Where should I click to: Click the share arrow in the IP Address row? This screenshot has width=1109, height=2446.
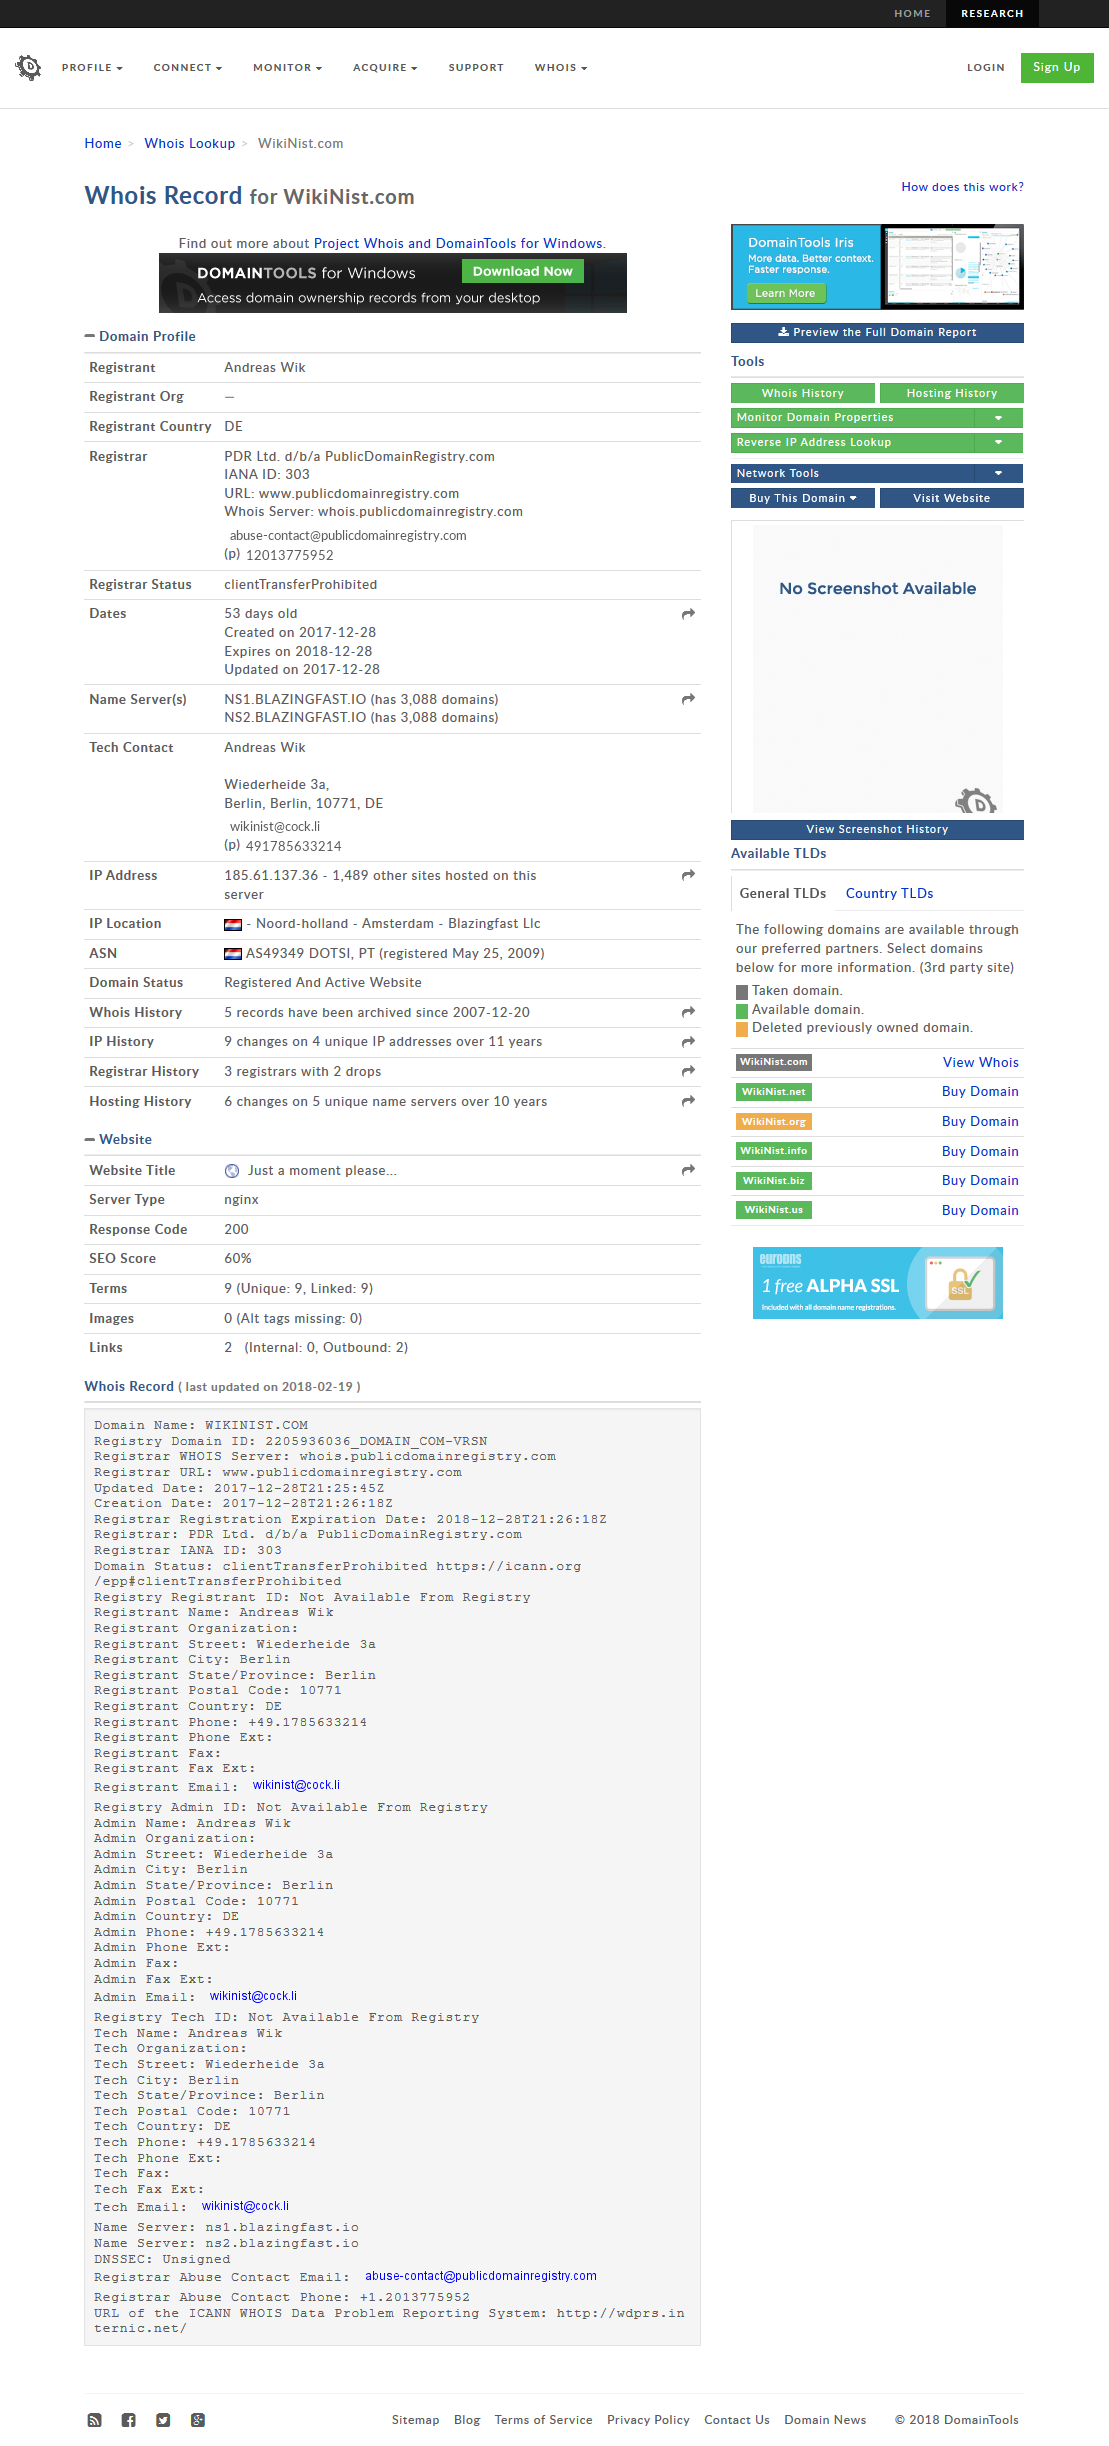[x=688, y=875]
